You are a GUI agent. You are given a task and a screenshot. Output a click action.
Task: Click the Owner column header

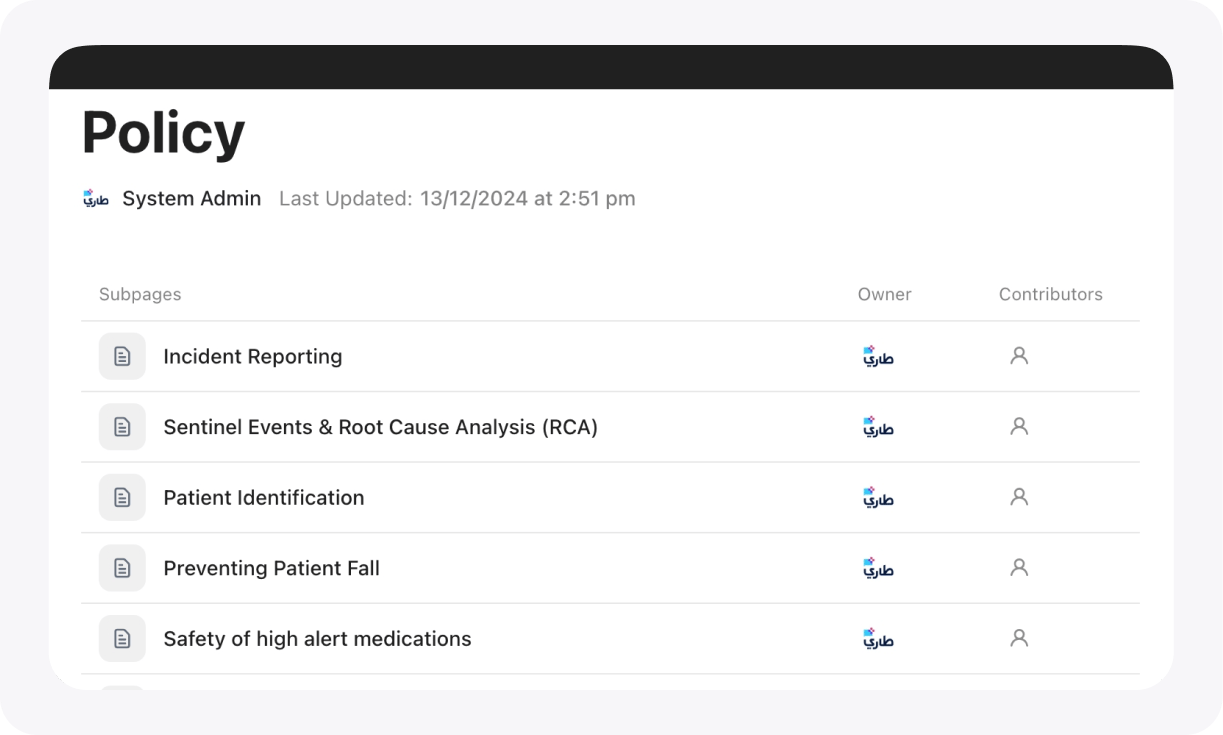tap(885, 294)
